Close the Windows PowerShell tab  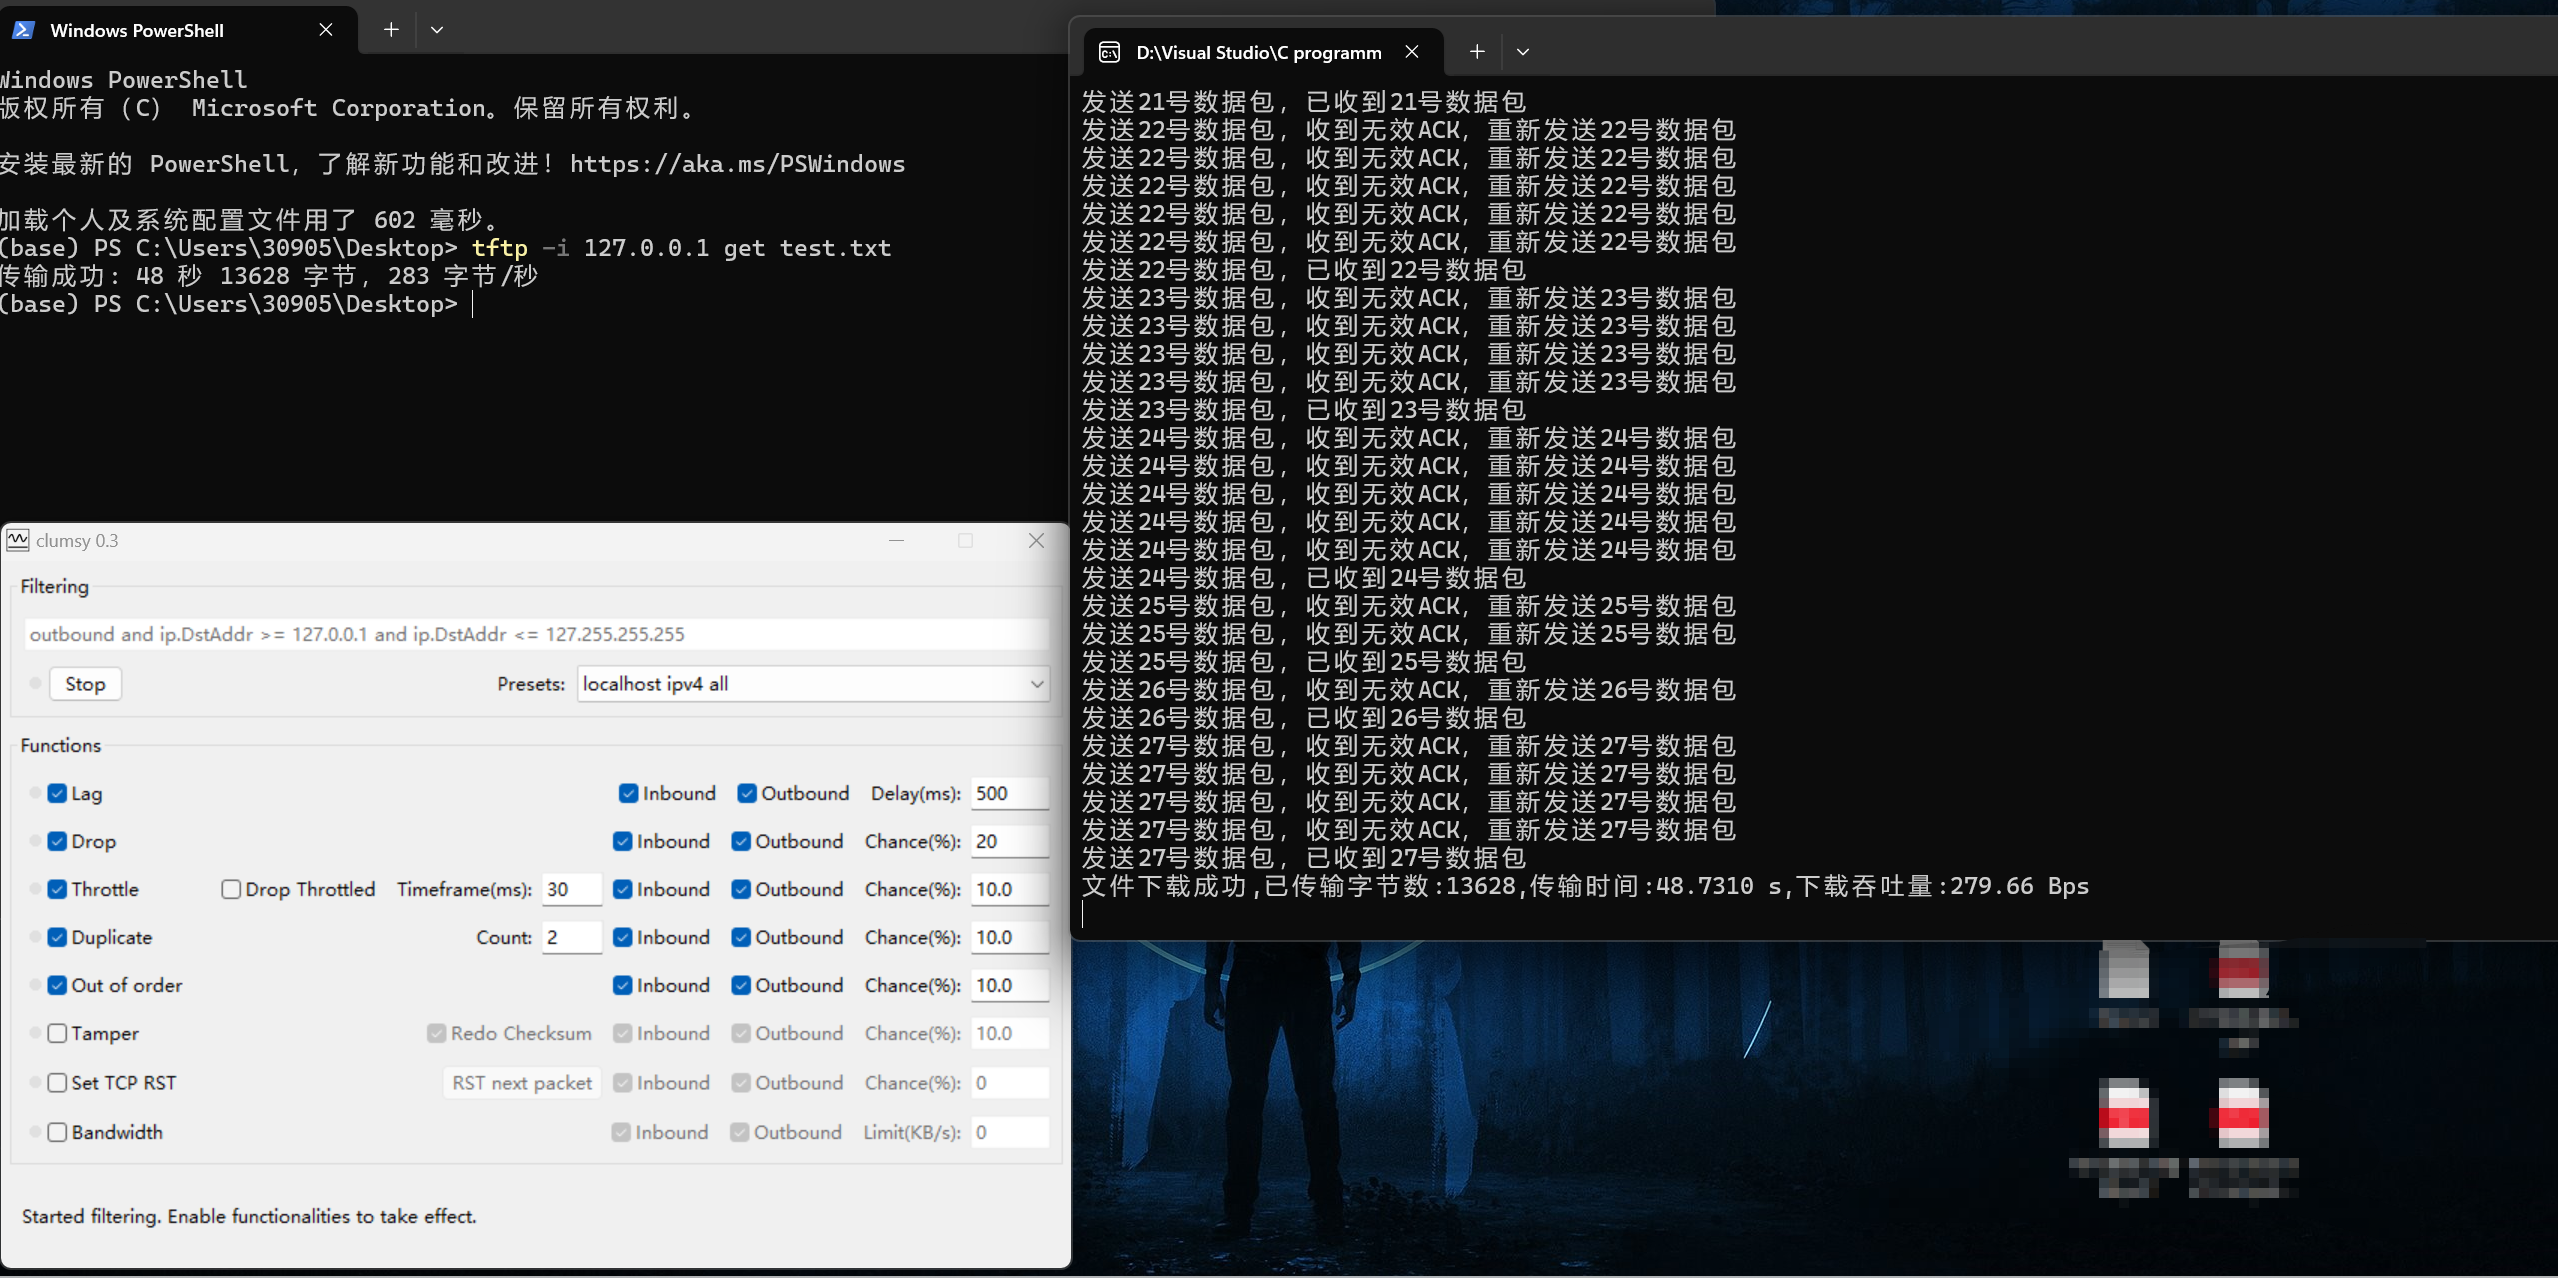pos(326,30)
